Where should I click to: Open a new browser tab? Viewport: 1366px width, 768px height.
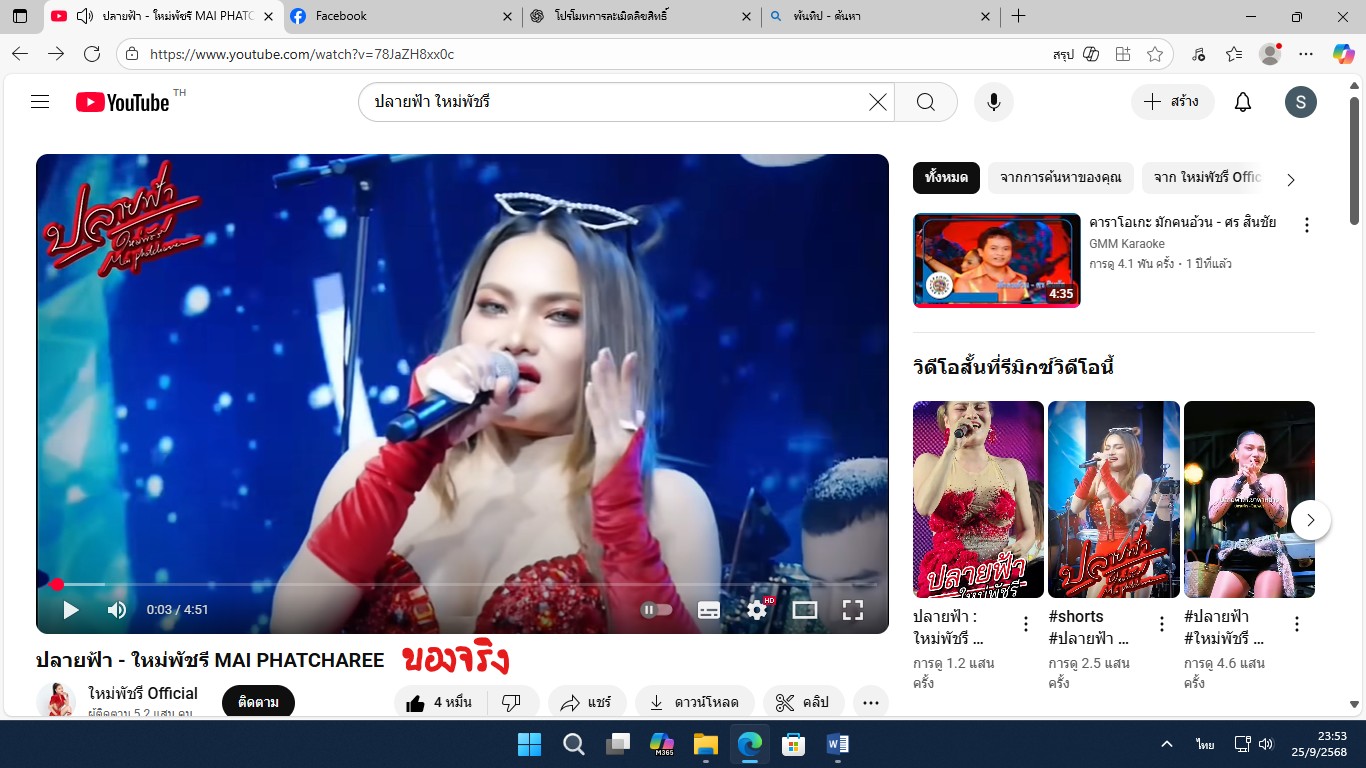tap(1018, 16)
